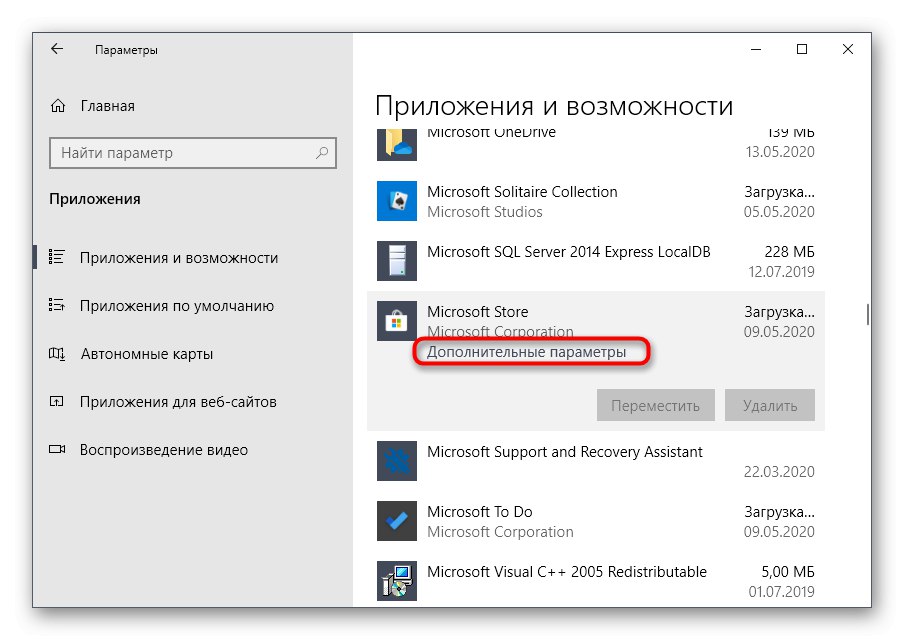Click the Приложения по умолчанию icon
The image size is (904, 640).
pyautogui.click(x=56, y=304)
